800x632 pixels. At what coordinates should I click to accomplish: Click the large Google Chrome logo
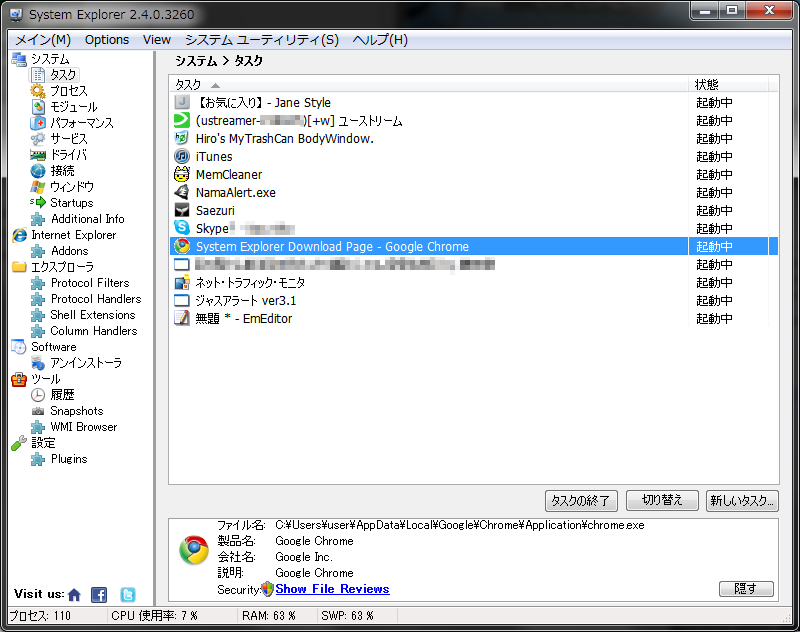click(194, 550)
